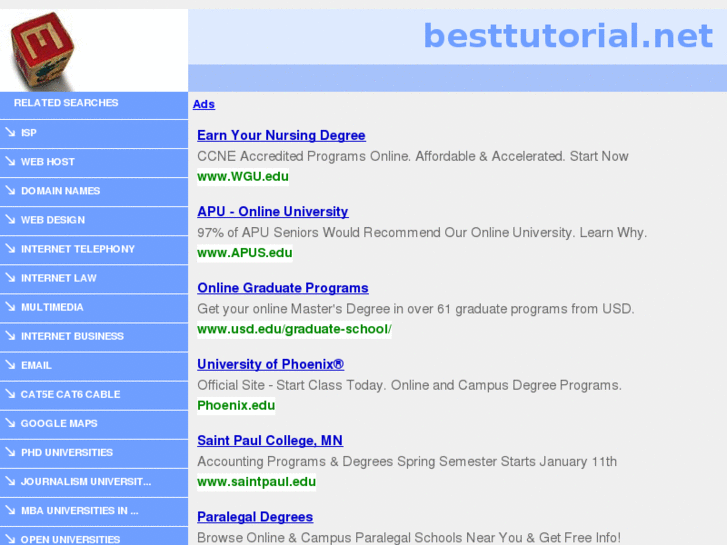The height and width of the screenshot is (545, 727).
Task: Click the arrow icon beside INTERNET TELEPHONY
Action: pyautogui.click(x=11, y=249)
